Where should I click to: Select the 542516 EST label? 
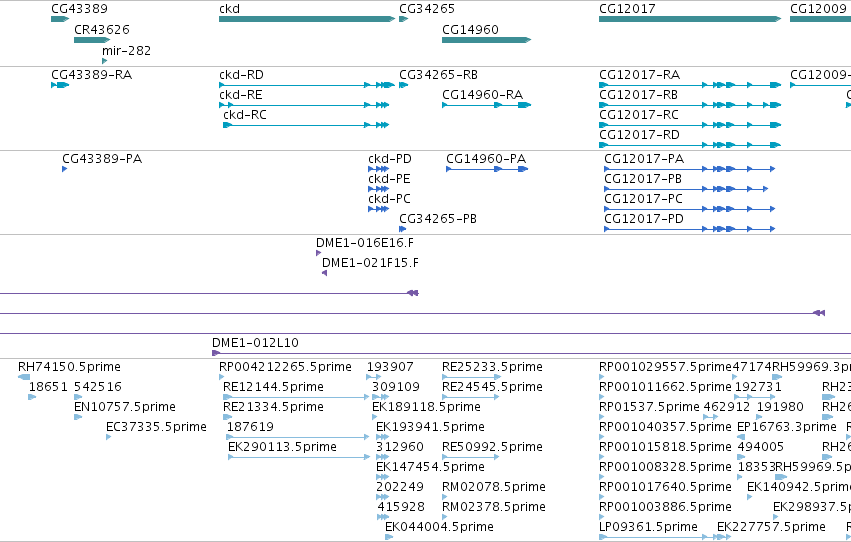(x=98, y=387)
